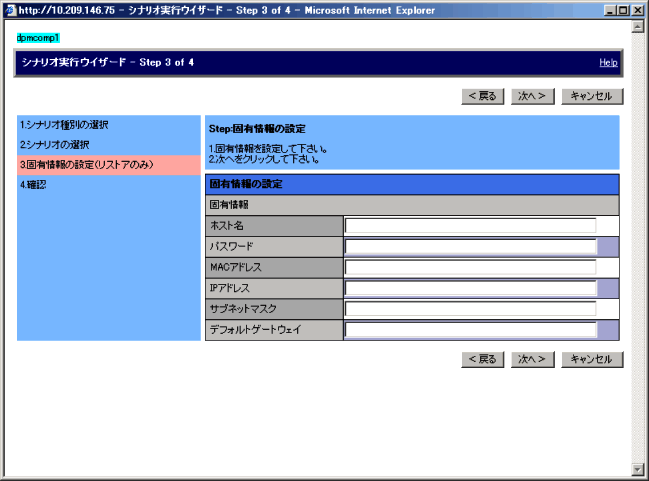Click the bottom 戻る back button
The image size is (649, 481).
[x=483, y=359]
